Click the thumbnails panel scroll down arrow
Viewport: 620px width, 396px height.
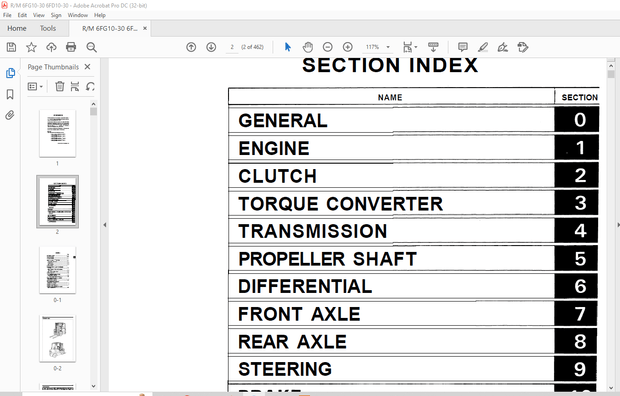point(93,386)
